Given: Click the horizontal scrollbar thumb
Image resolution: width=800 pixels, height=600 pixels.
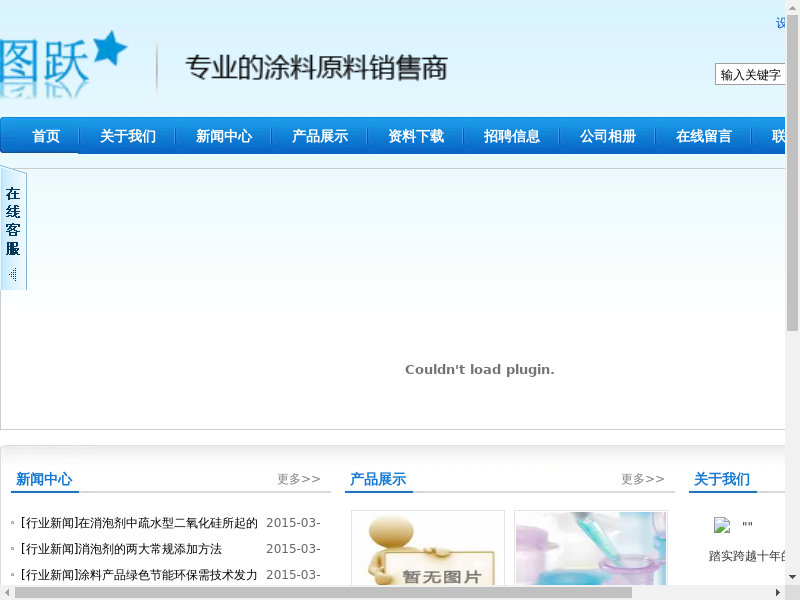Looking at the screenshot, I should 323,592.
